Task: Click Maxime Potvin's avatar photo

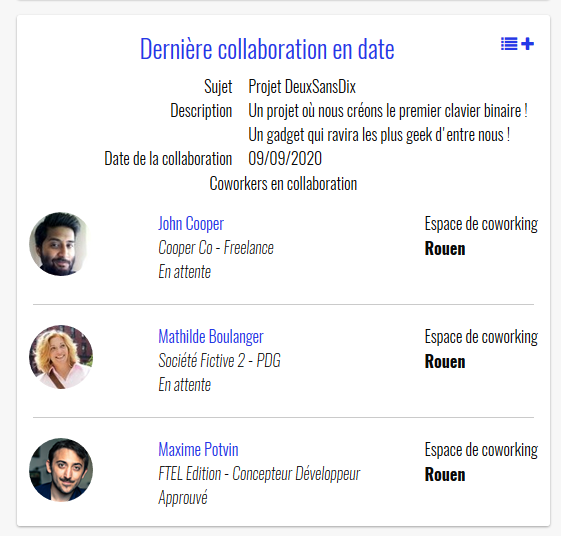Action: [x=61, y=470]
